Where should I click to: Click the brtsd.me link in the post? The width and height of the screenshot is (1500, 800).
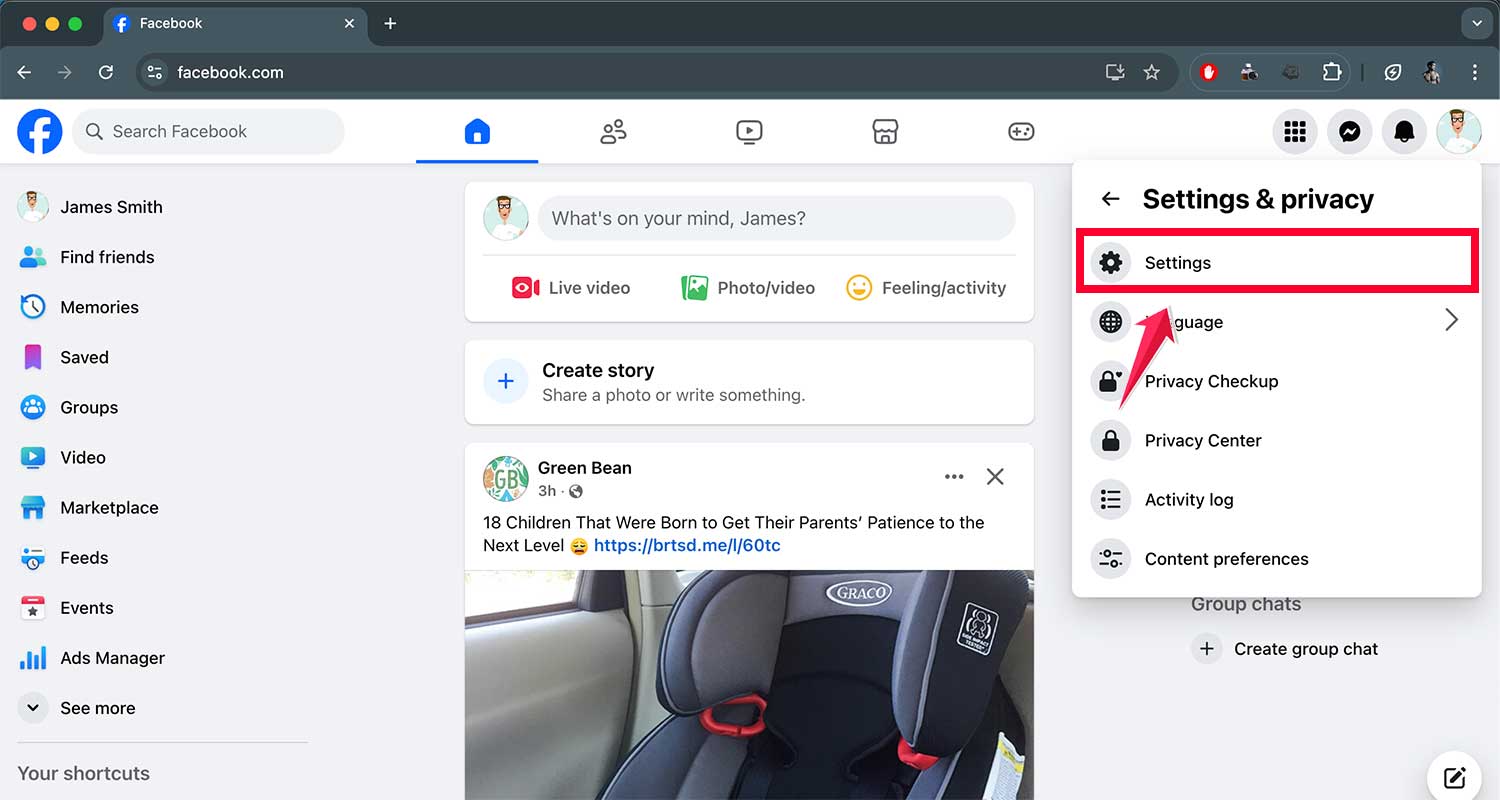687,546
